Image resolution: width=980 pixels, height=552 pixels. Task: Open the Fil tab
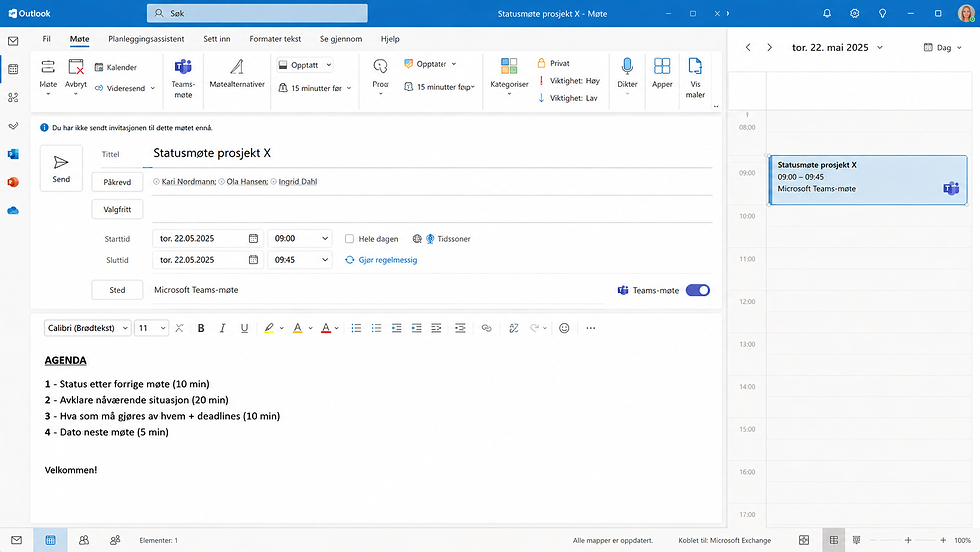46,39
